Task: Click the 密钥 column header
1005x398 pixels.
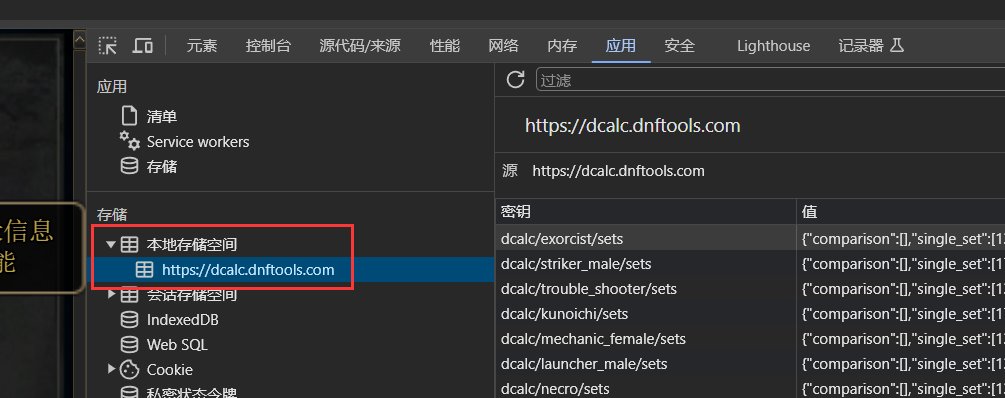Action: point(645,211)
